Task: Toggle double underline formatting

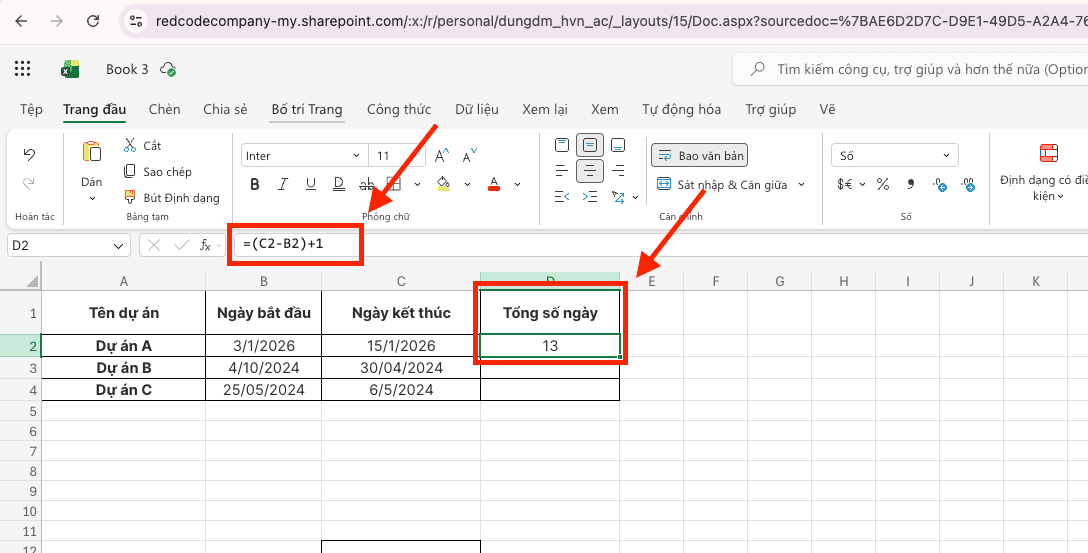Action: click(339, 184)
